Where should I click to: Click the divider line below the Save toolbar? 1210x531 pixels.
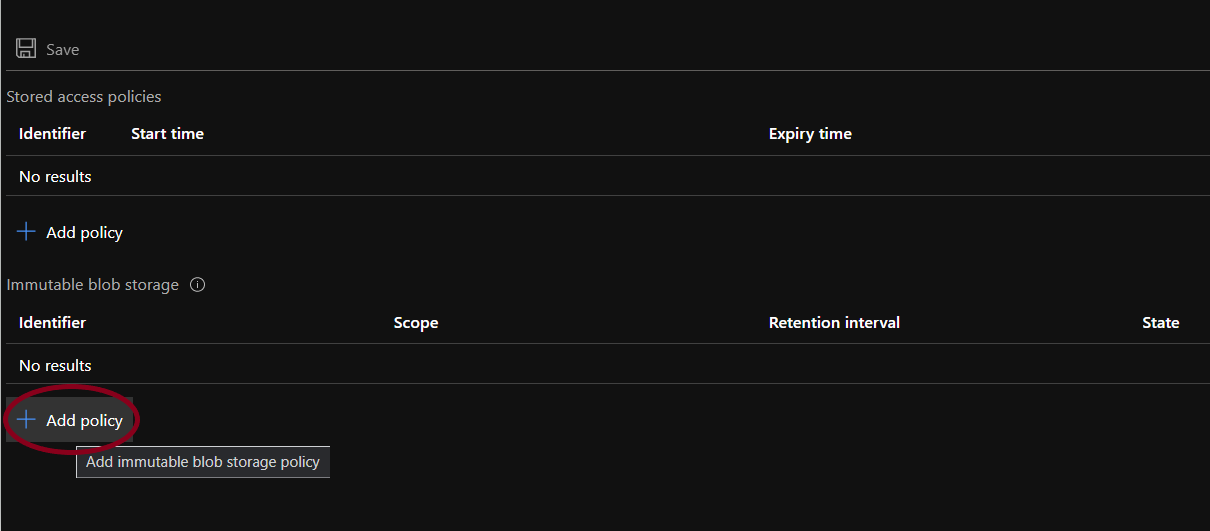(x=605, y=70)
